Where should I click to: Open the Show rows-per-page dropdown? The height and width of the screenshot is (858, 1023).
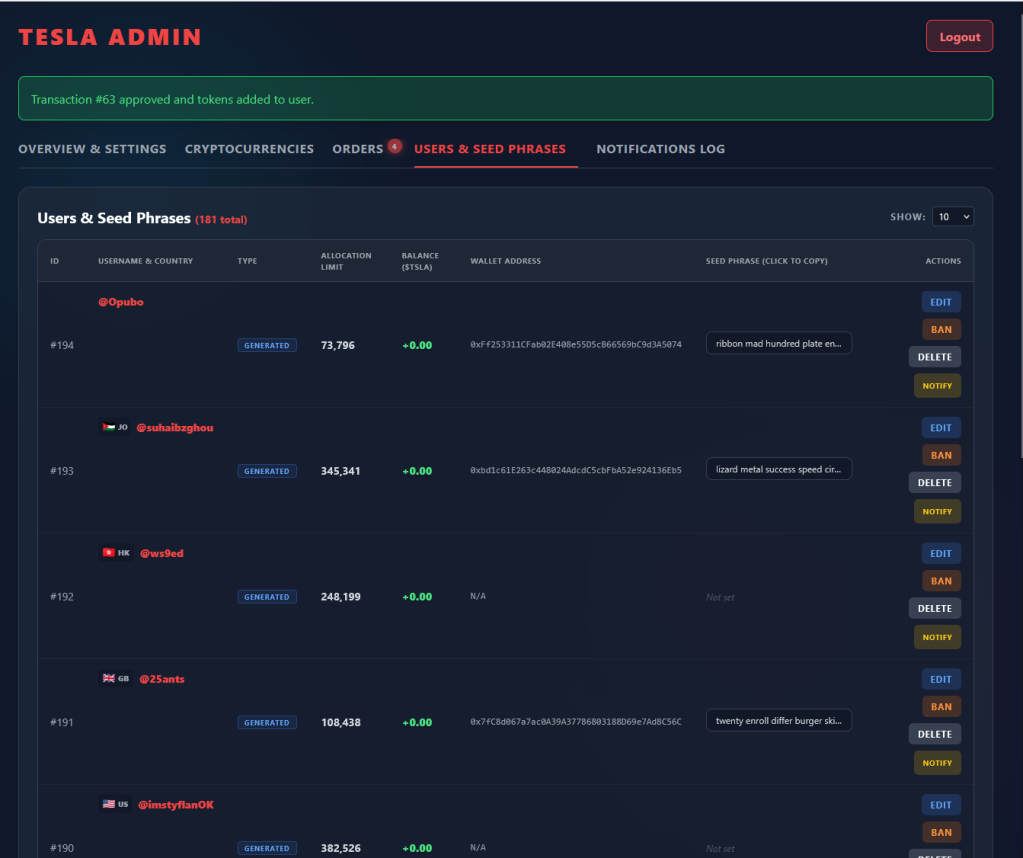point(953,217)
